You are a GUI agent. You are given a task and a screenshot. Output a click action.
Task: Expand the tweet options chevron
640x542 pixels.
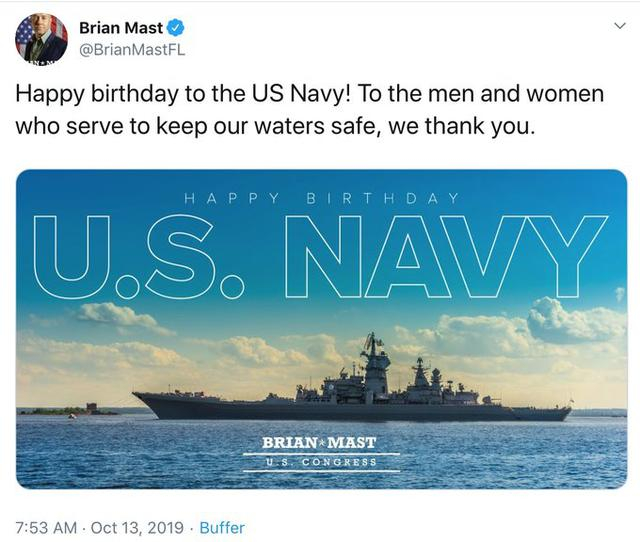(x=618, y=27)
